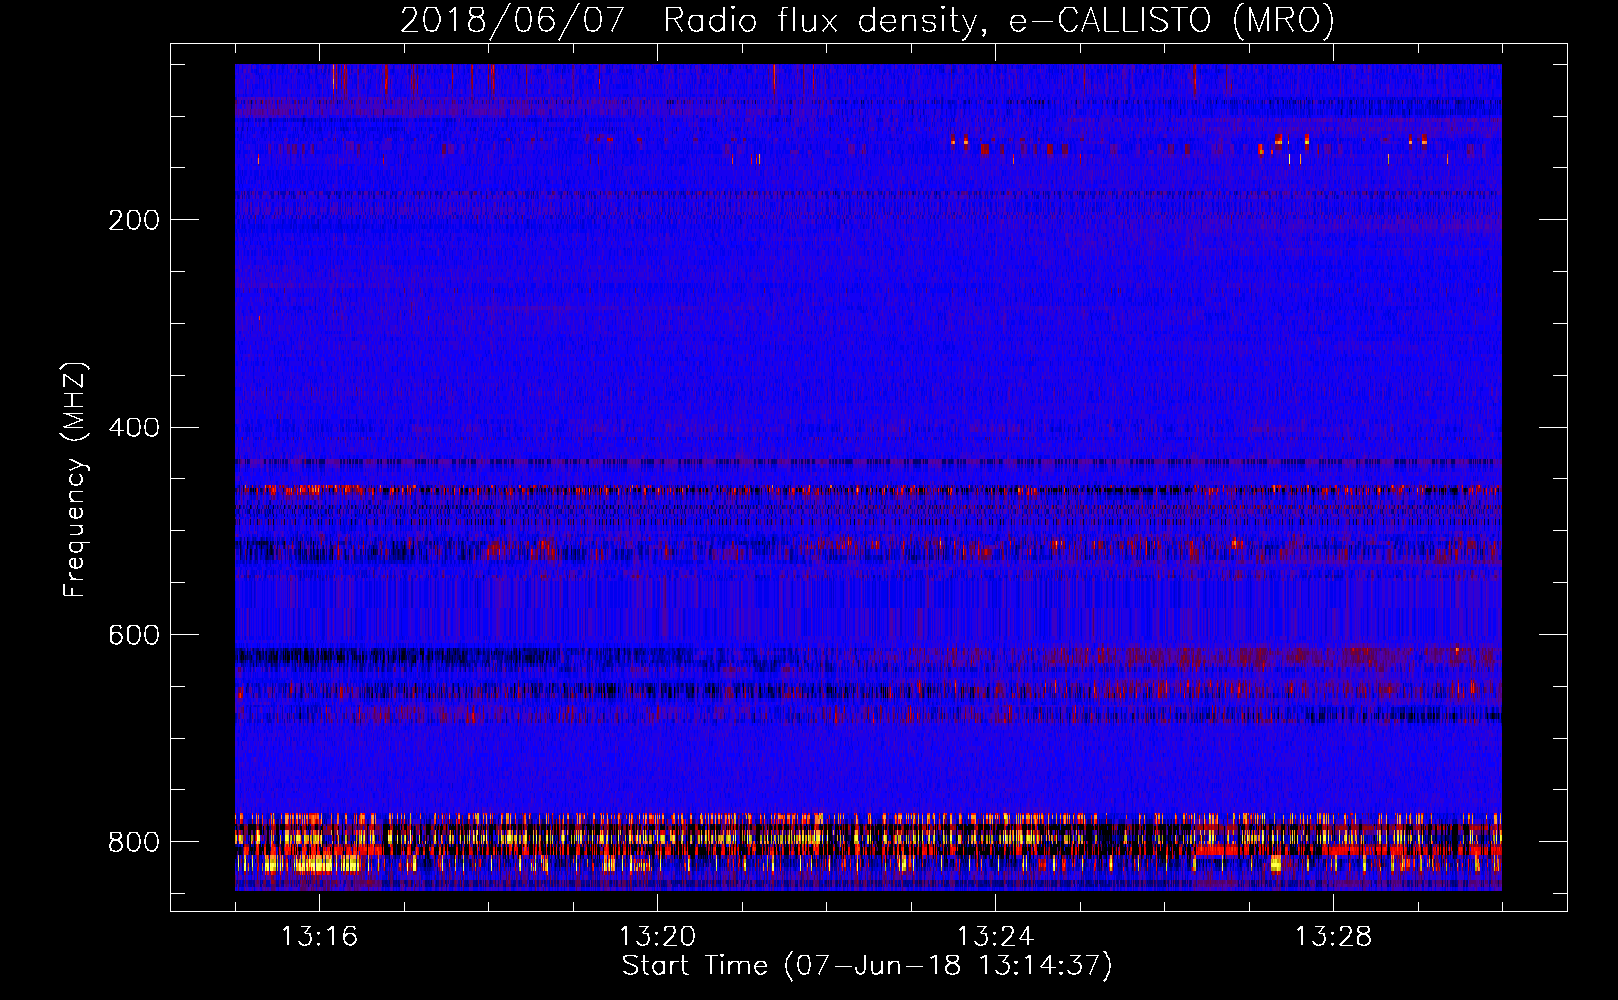The height and width of the screenshot is (1000, 1618).
Task: Click the 400 frequency tick label
Action: click(x=134, y=428)
